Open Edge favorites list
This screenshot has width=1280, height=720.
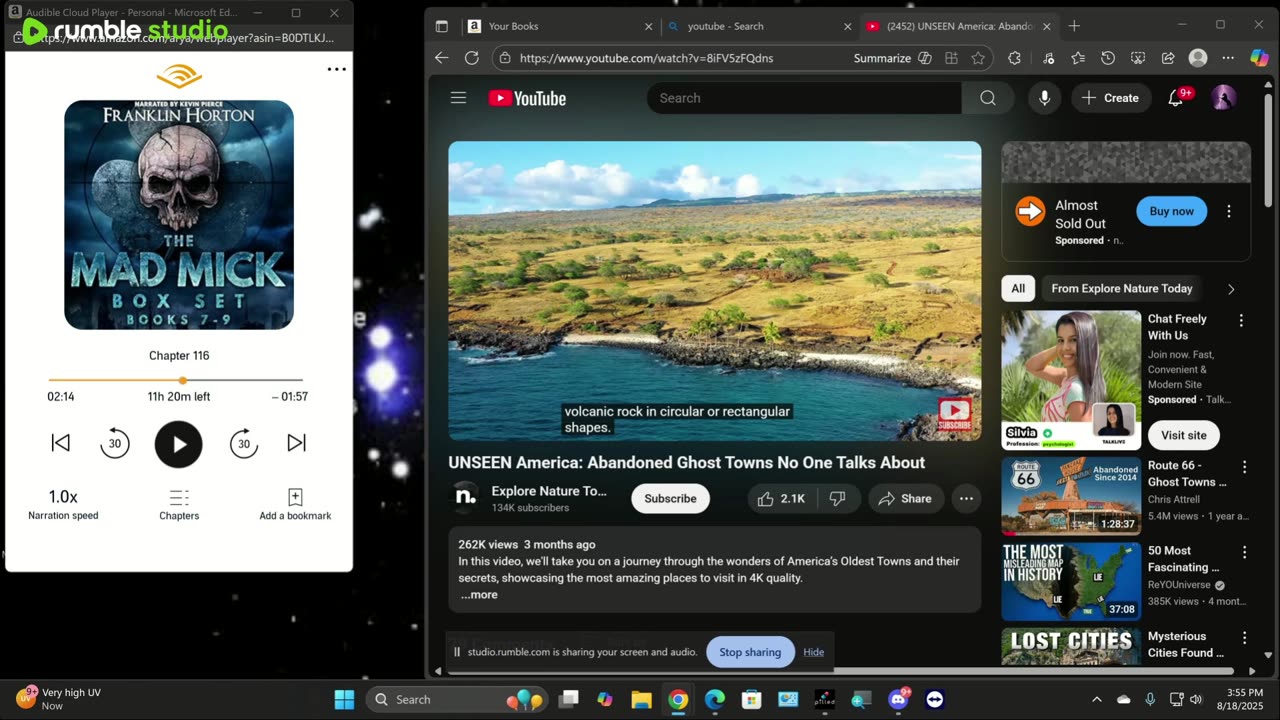pyautogui.click(x=1078, y=58)
